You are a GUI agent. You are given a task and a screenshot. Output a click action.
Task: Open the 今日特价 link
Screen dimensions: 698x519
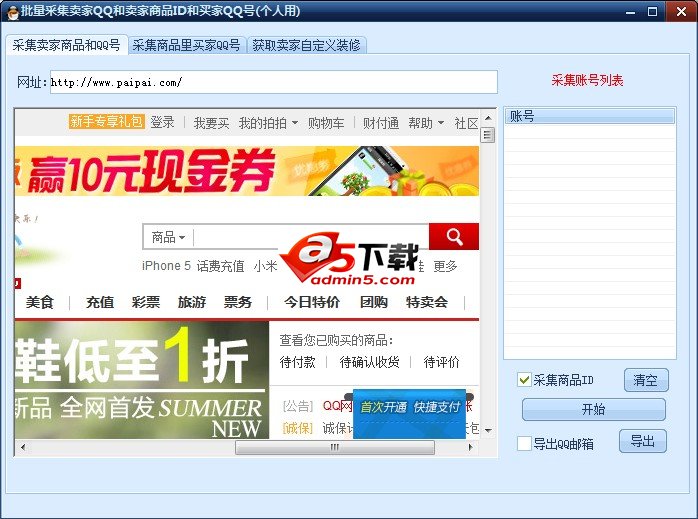tap(312, 302)
